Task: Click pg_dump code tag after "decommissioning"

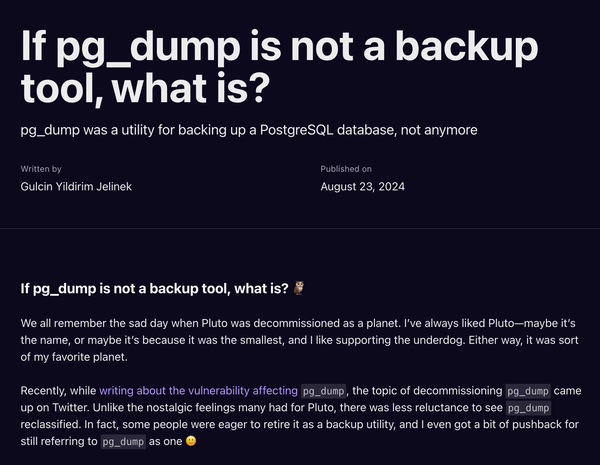Action: (529, 390)
